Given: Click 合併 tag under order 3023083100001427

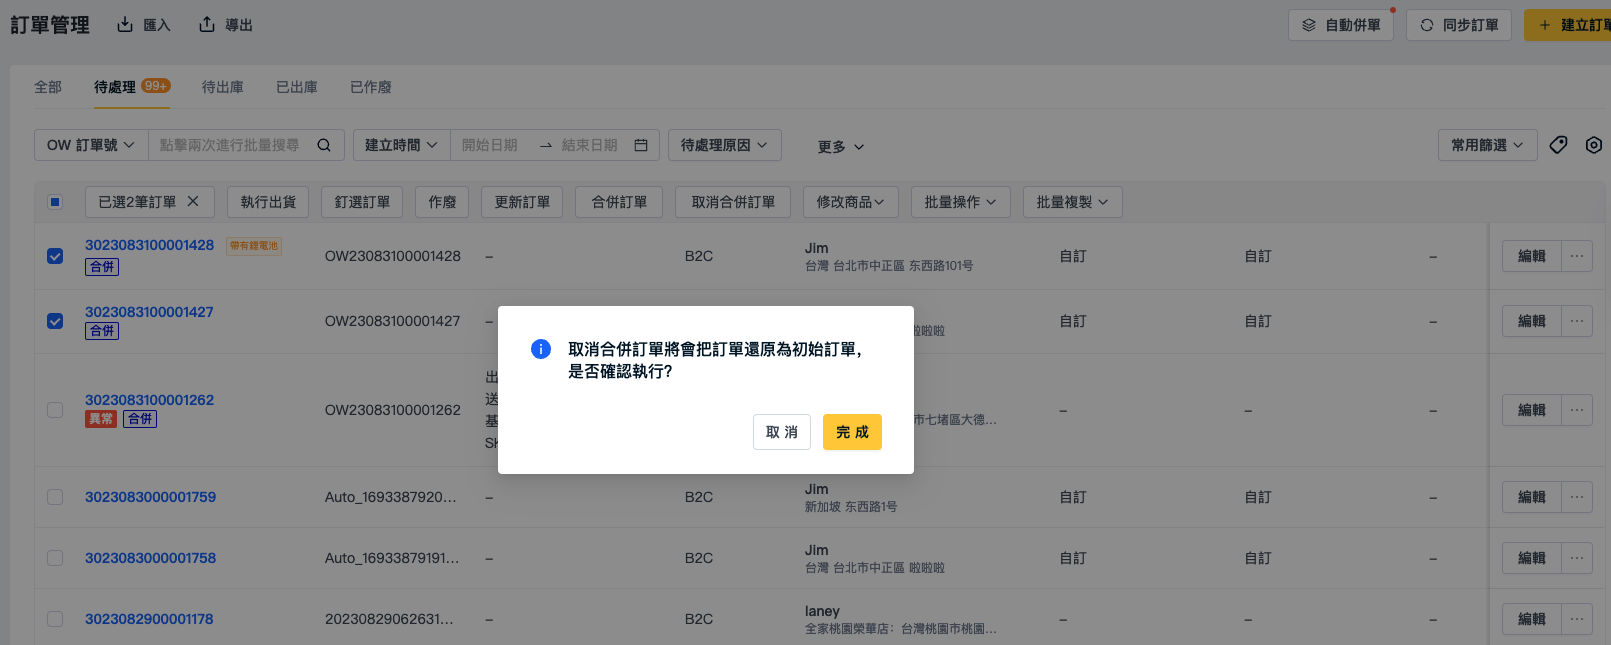Looking at the screenshot, I should [x=102, y=331].
